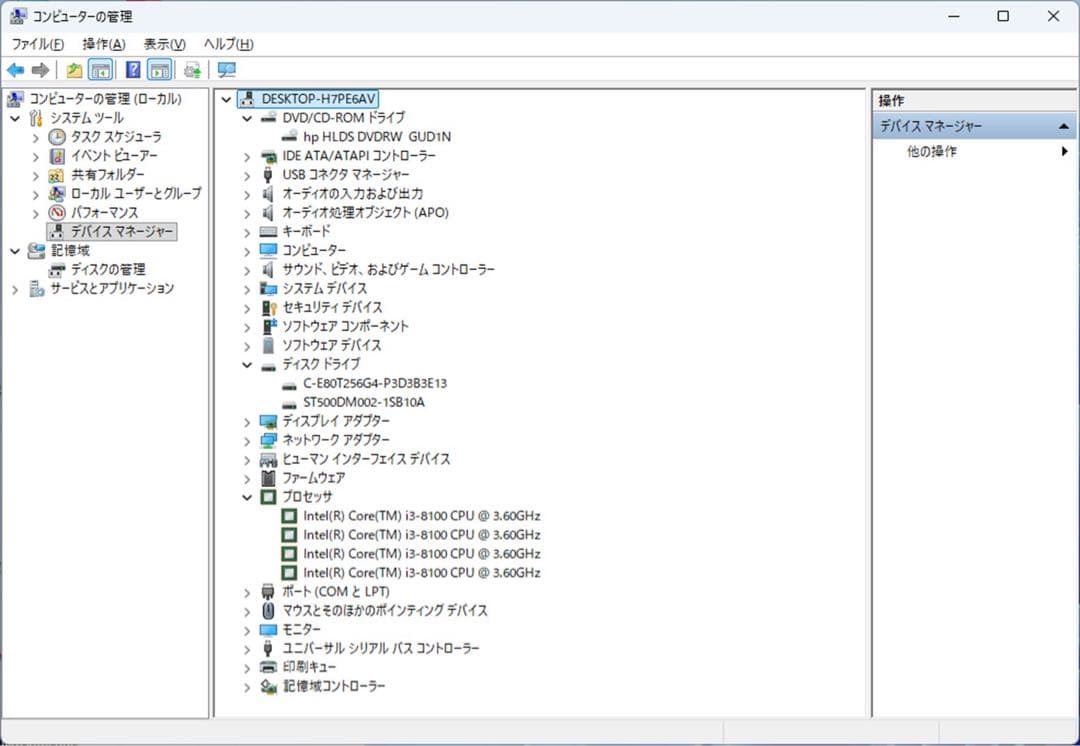
Task: Click the export list folder icon
Action: 73,69
